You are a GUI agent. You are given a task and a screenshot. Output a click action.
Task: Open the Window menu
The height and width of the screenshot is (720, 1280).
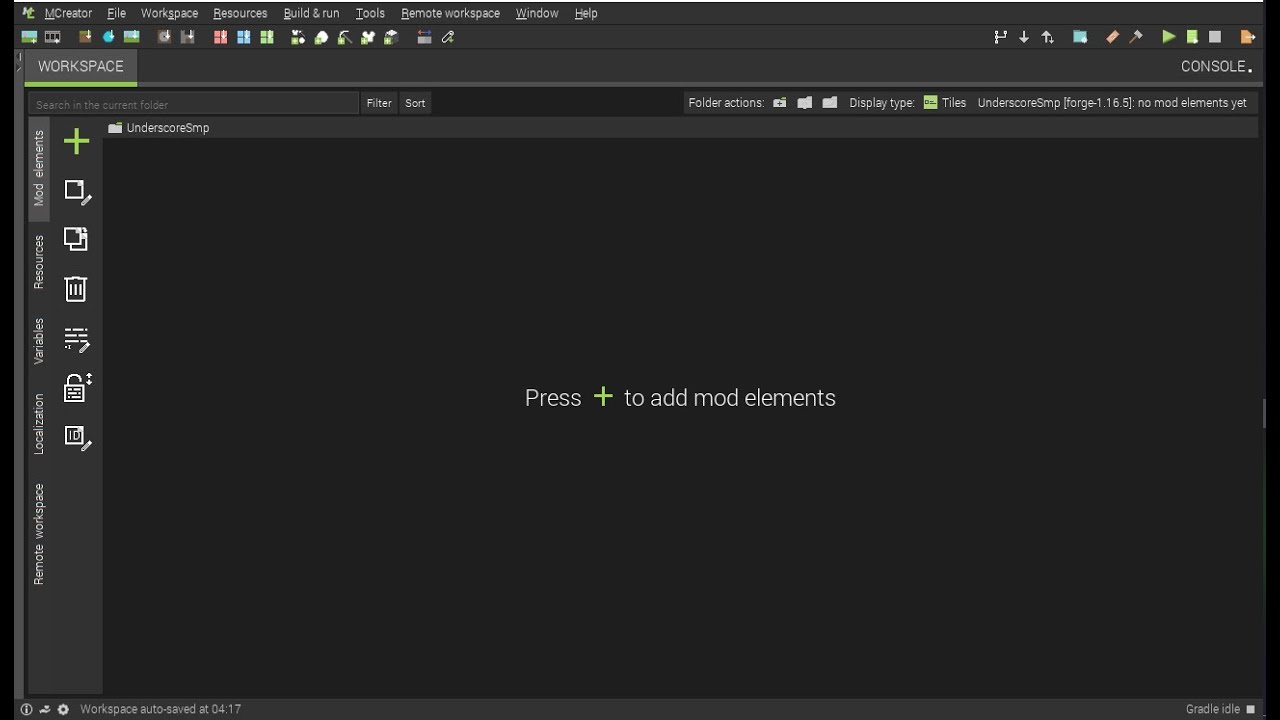537,13
